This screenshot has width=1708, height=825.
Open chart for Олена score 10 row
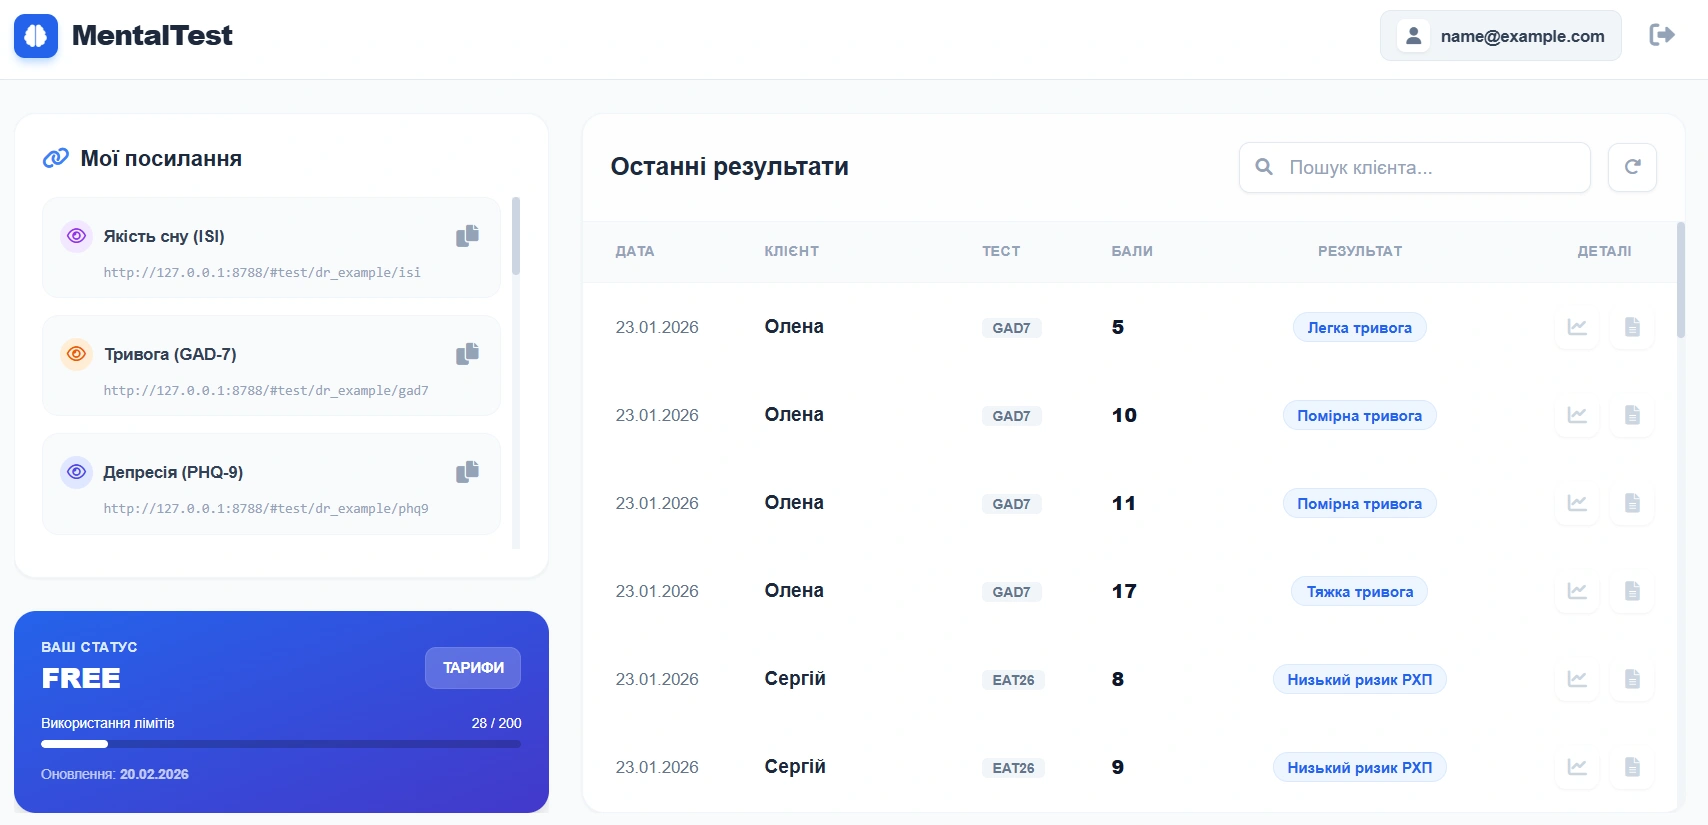click(1577, 415)
